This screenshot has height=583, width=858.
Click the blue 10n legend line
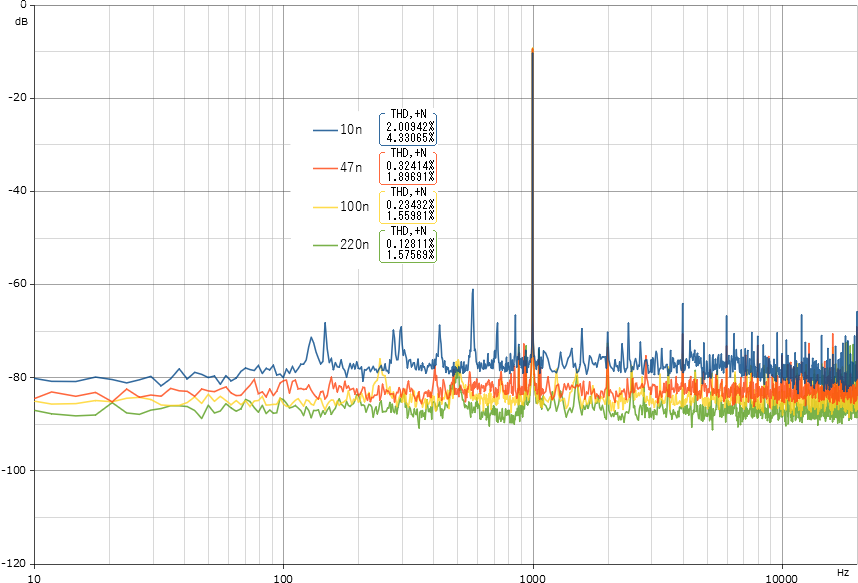[x=325, y=130]
